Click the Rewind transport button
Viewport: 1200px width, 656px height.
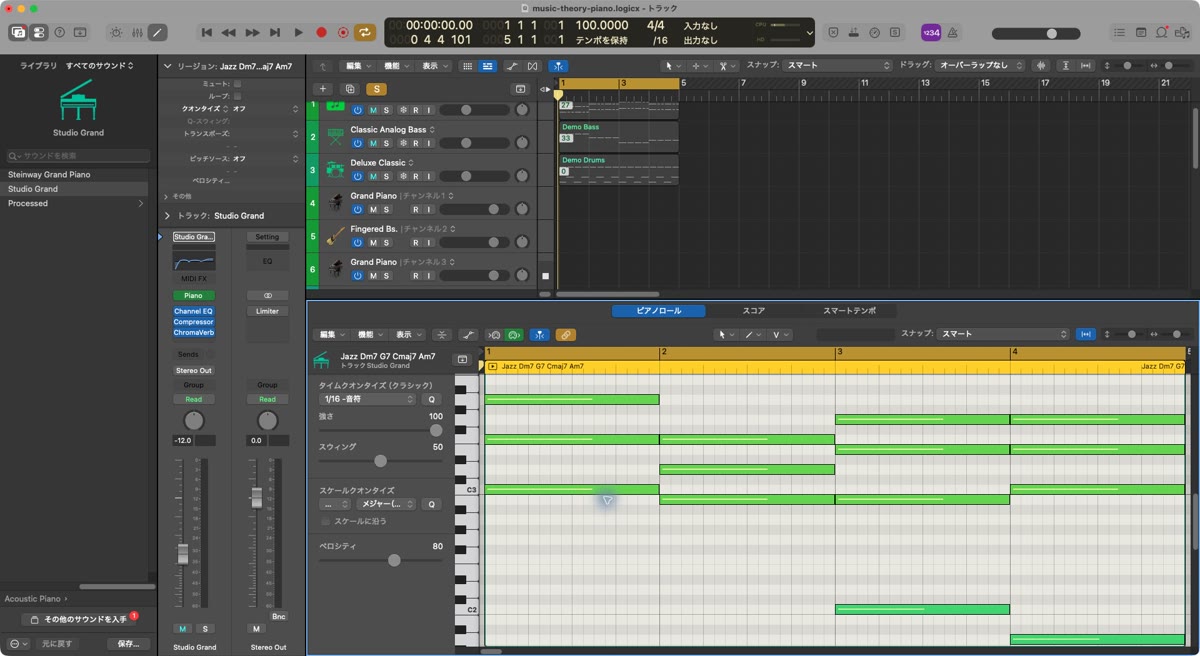229,32
